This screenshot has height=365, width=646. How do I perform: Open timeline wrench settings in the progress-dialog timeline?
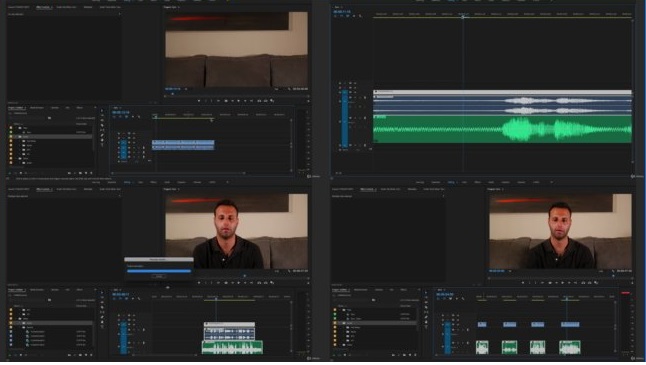pos(139,298)
